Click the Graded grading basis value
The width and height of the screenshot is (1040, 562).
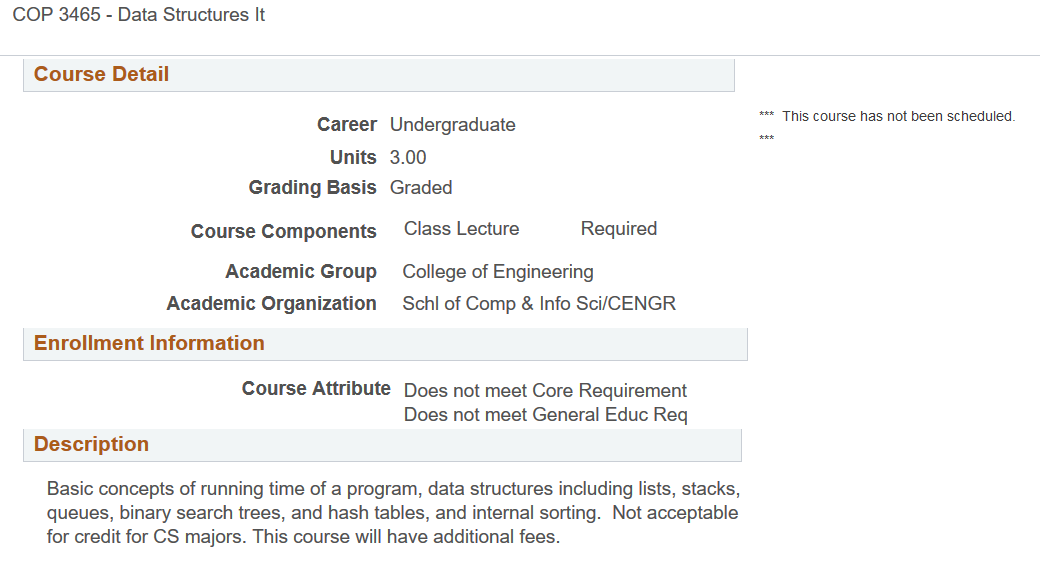coord(421,188)
